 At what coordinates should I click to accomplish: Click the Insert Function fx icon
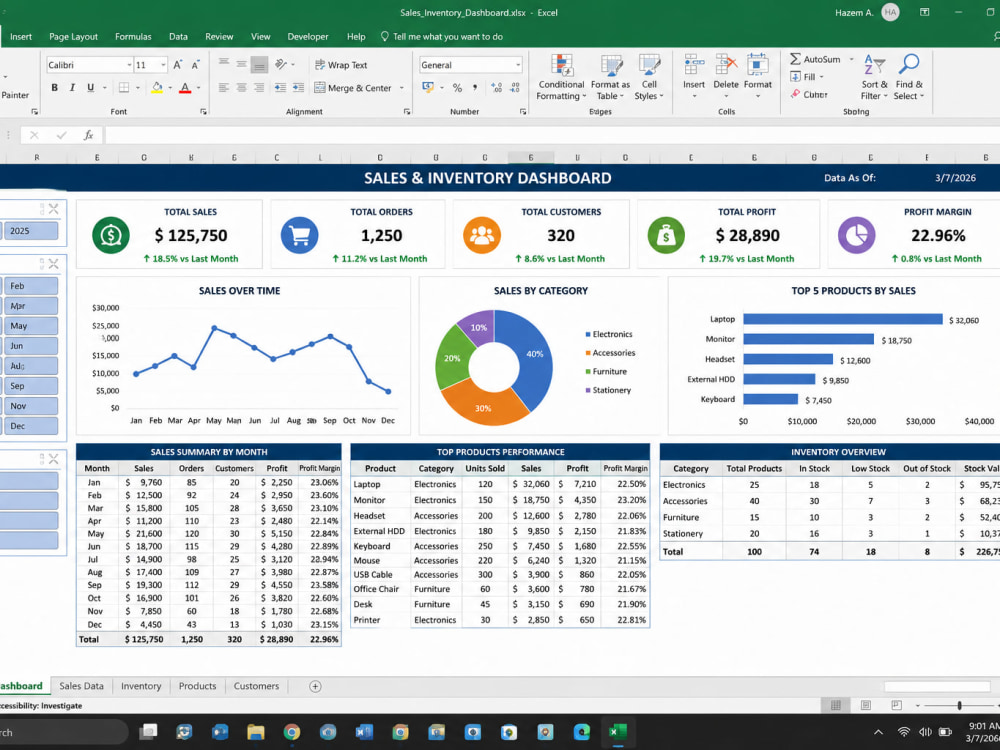tap(89, 135)
